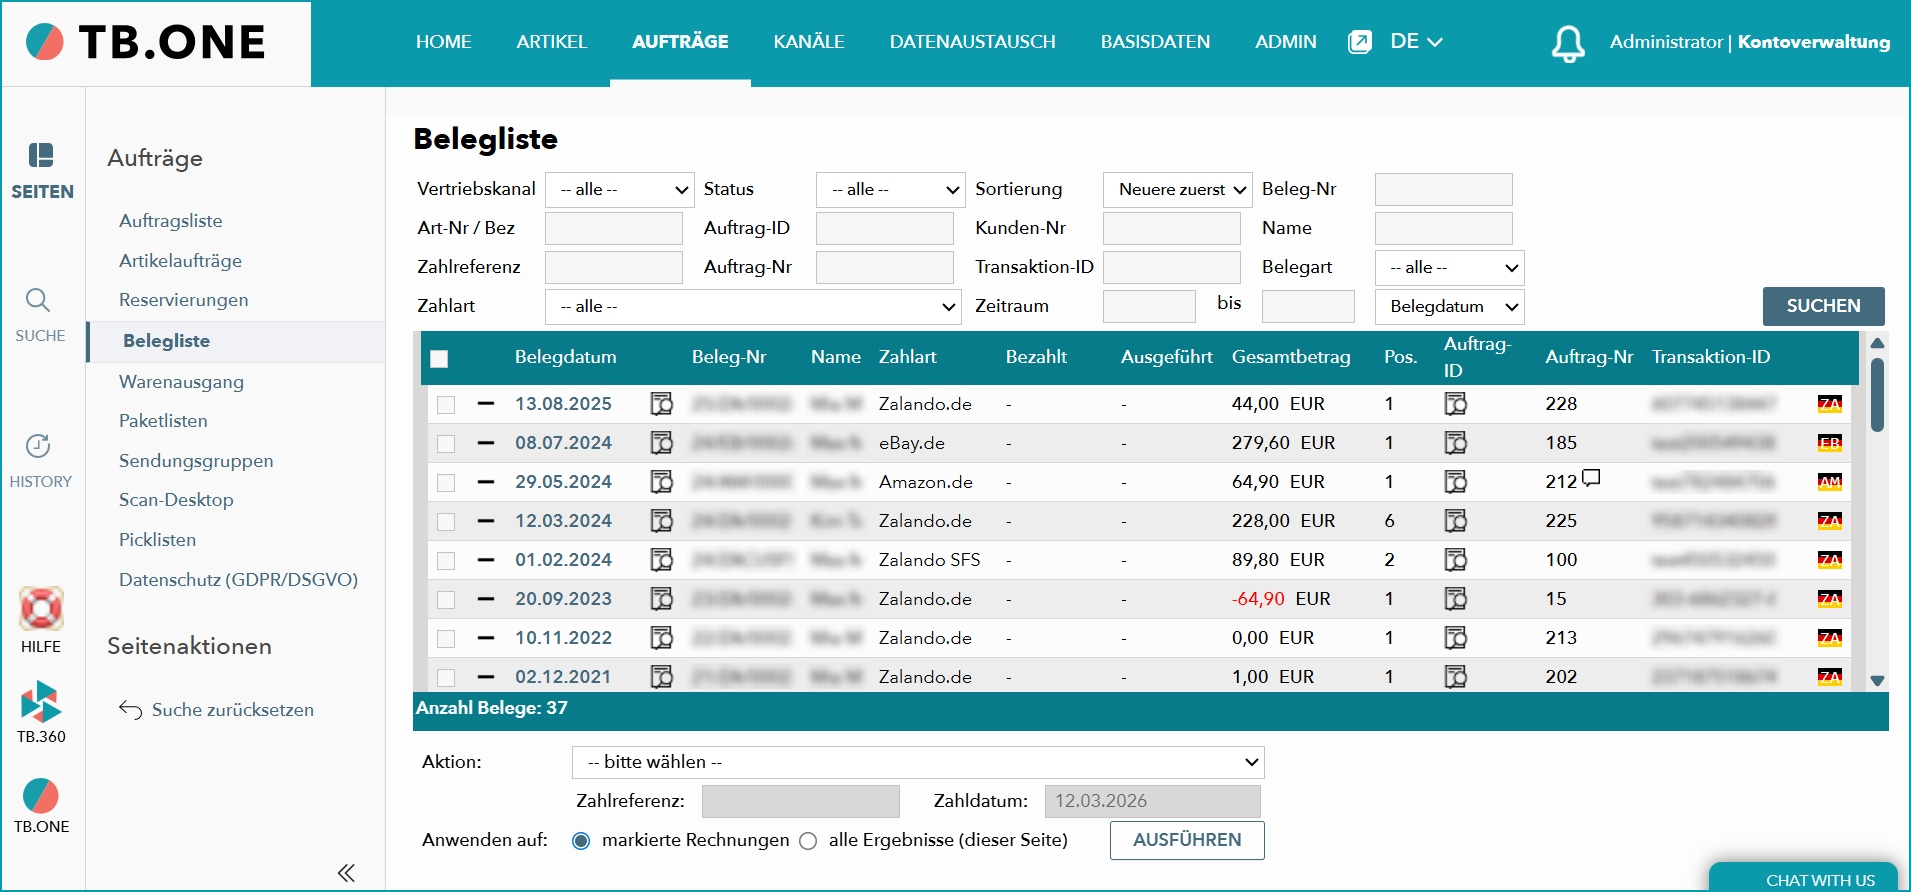
Task: Open the DATENAUSTAUSCH menu
Action: 973,42
